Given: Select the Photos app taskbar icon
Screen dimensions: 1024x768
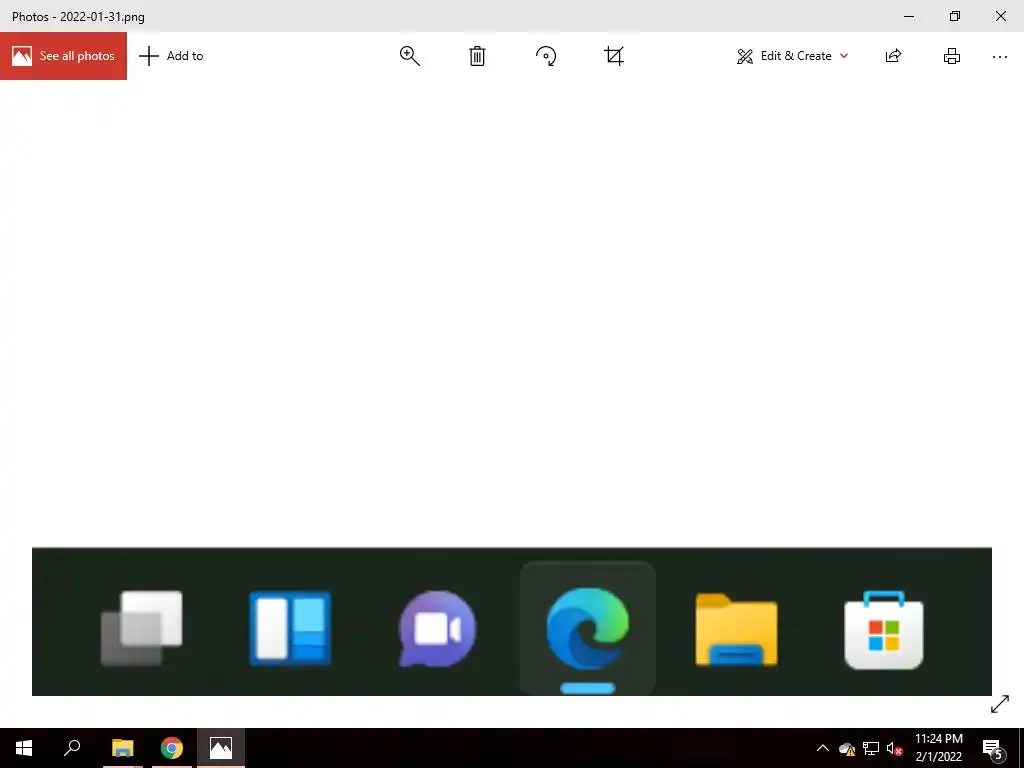Looking at the screenshot, I should coord(221,748).
